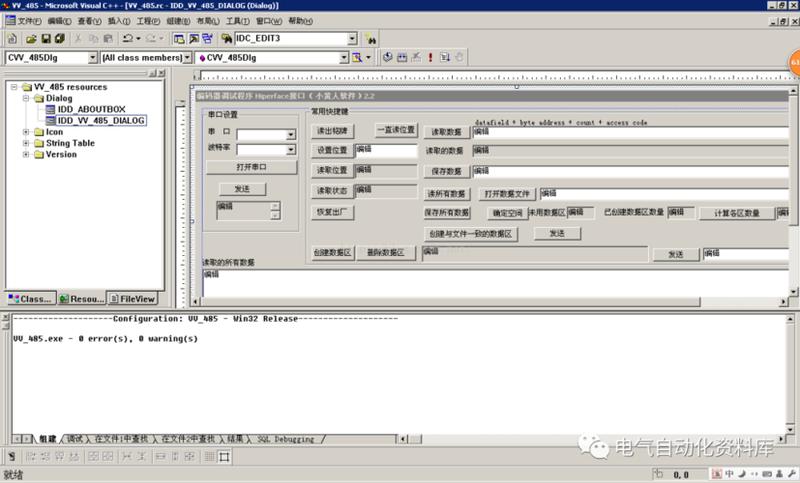Click the red exclamation Execute Program icon
This screenshot has height=483, width=800.
(430, 58)
